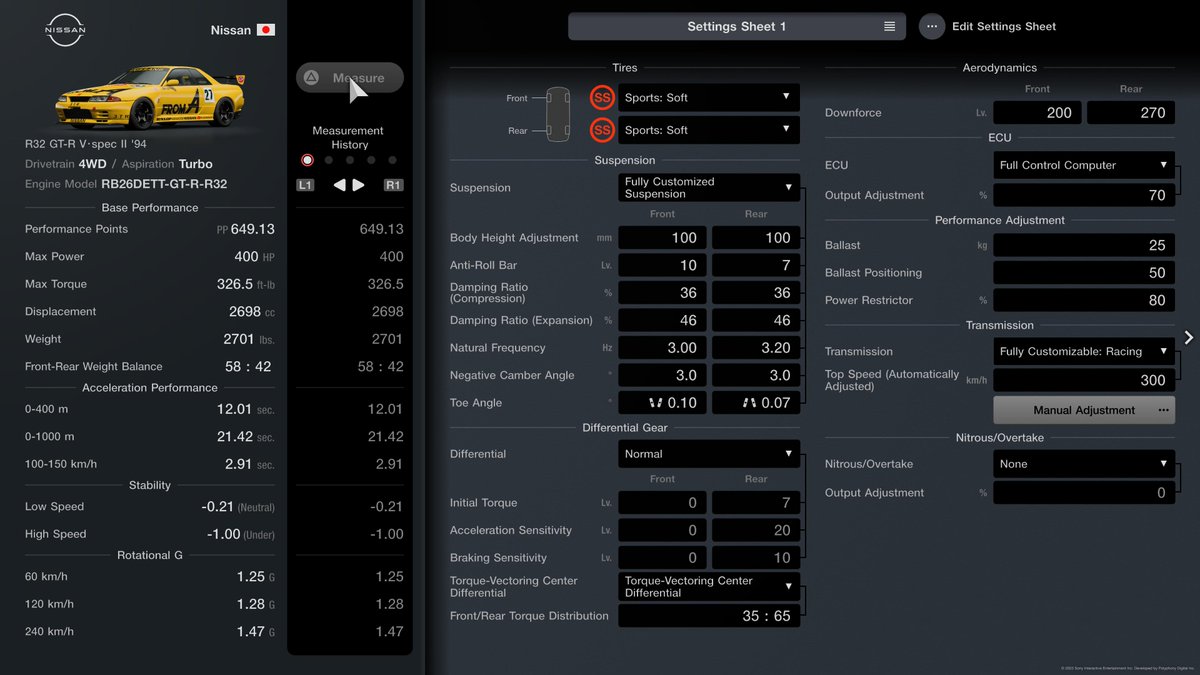Open the rear tires Sports: Soft dropdown
Viewport: 1200px width, 675px height.
709,129
